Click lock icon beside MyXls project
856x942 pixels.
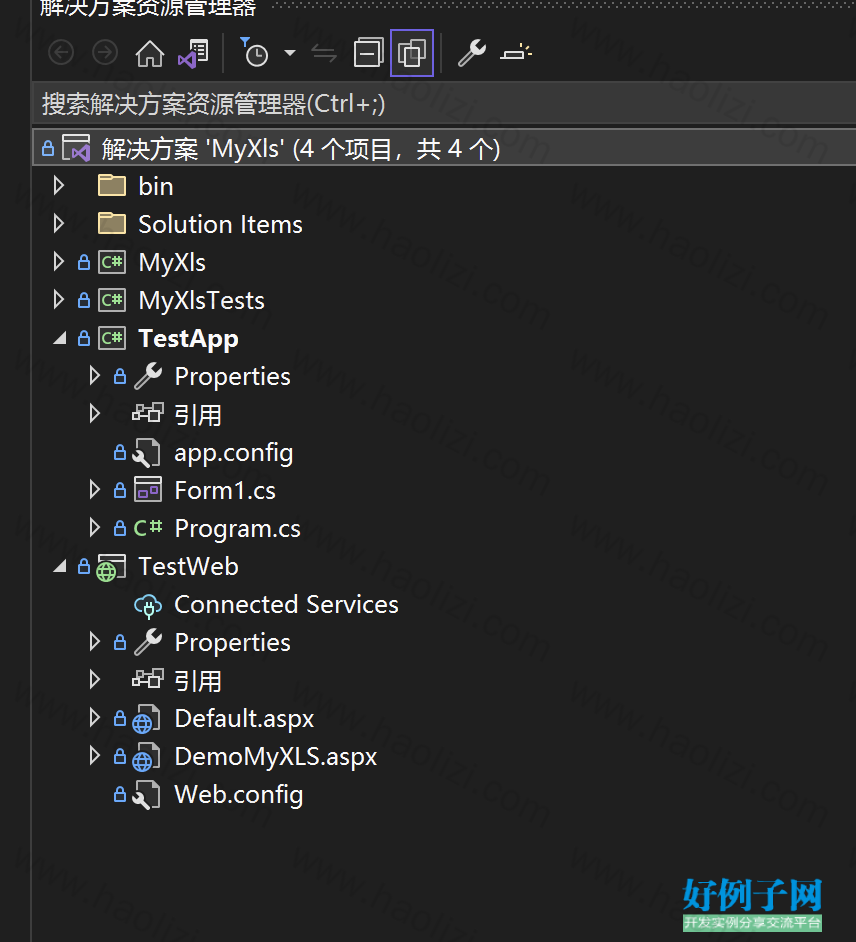tap(84, 262)
